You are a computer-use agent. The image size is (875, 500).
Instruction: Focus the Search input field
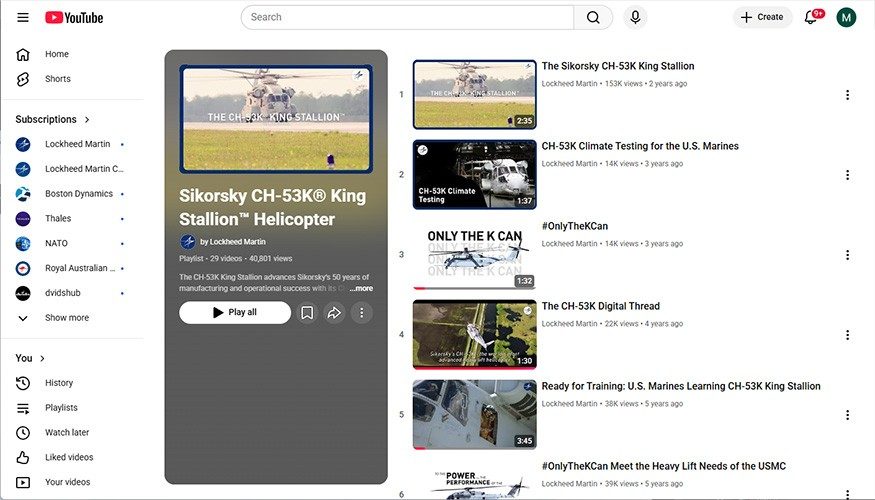click(x=407, y=17)
